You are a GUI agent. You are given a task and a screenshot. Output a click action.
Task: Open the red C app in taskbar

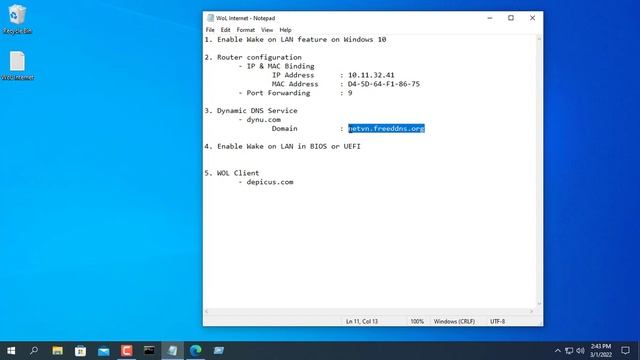click(x=126, y=351)
